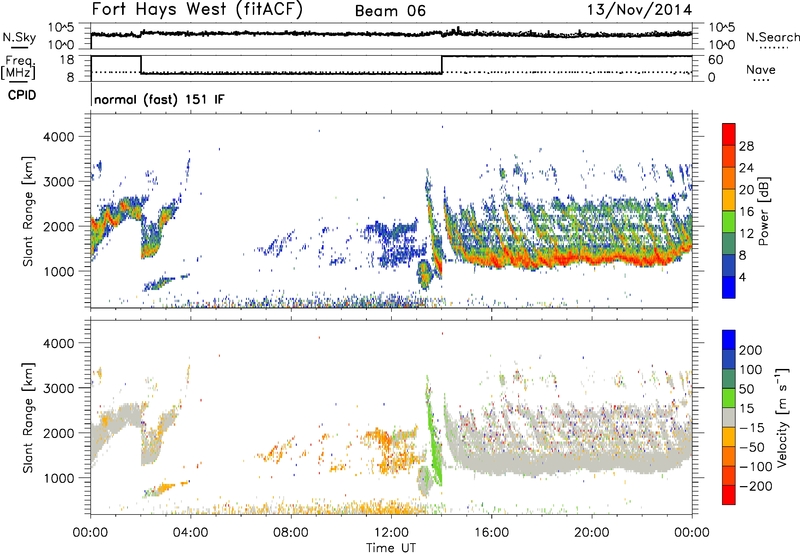Click the light green Power color bar segment
Image resolution: width=800 pixels, height=554 pixels.
click(x=729, y=221)
